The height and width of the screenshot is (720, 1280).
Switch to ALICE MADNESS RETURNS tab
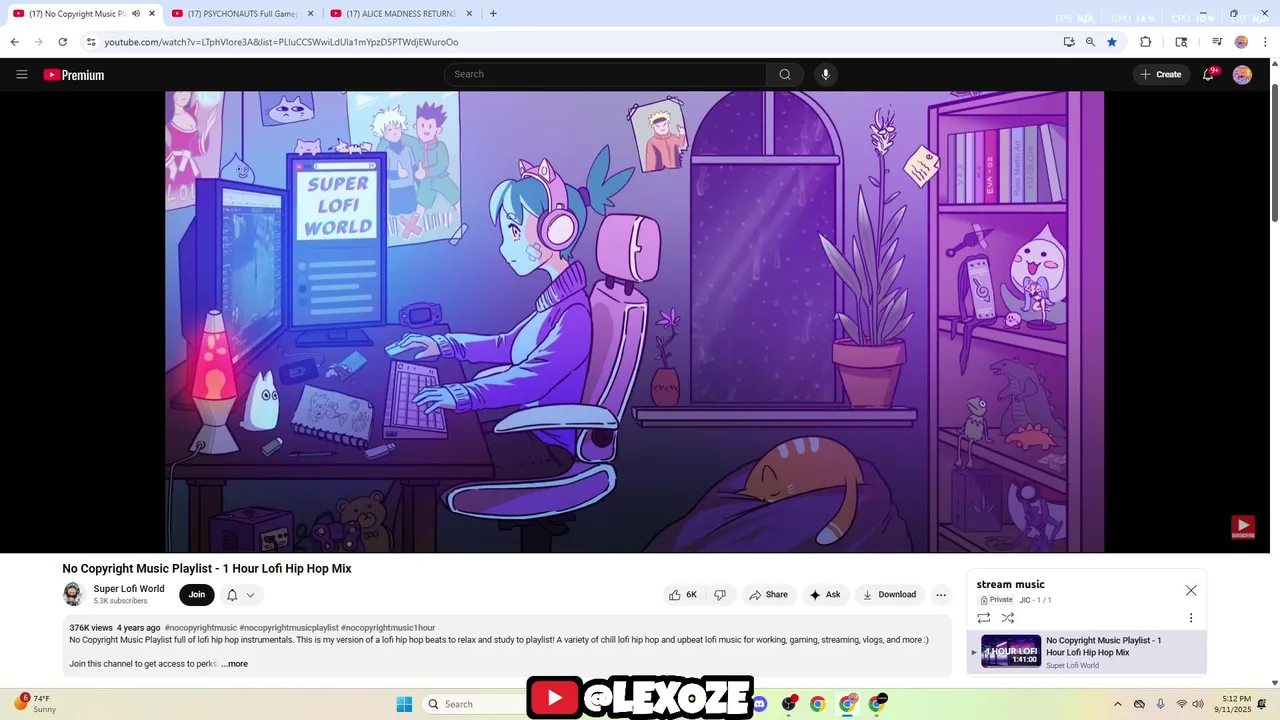pyautogui.click(x=401, y=14)
